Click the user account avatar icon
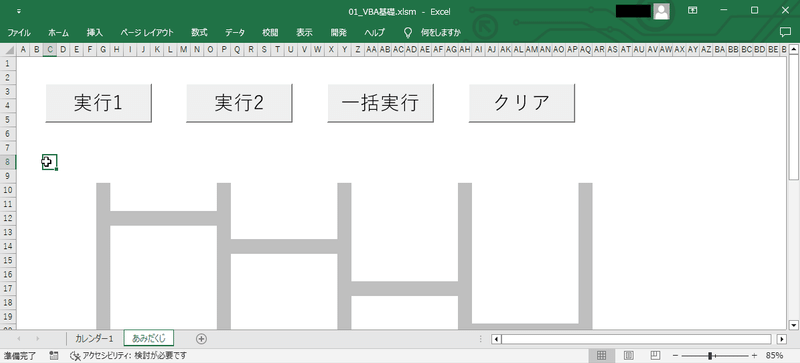This screenshot has width=800, height=363. point(662,11)
